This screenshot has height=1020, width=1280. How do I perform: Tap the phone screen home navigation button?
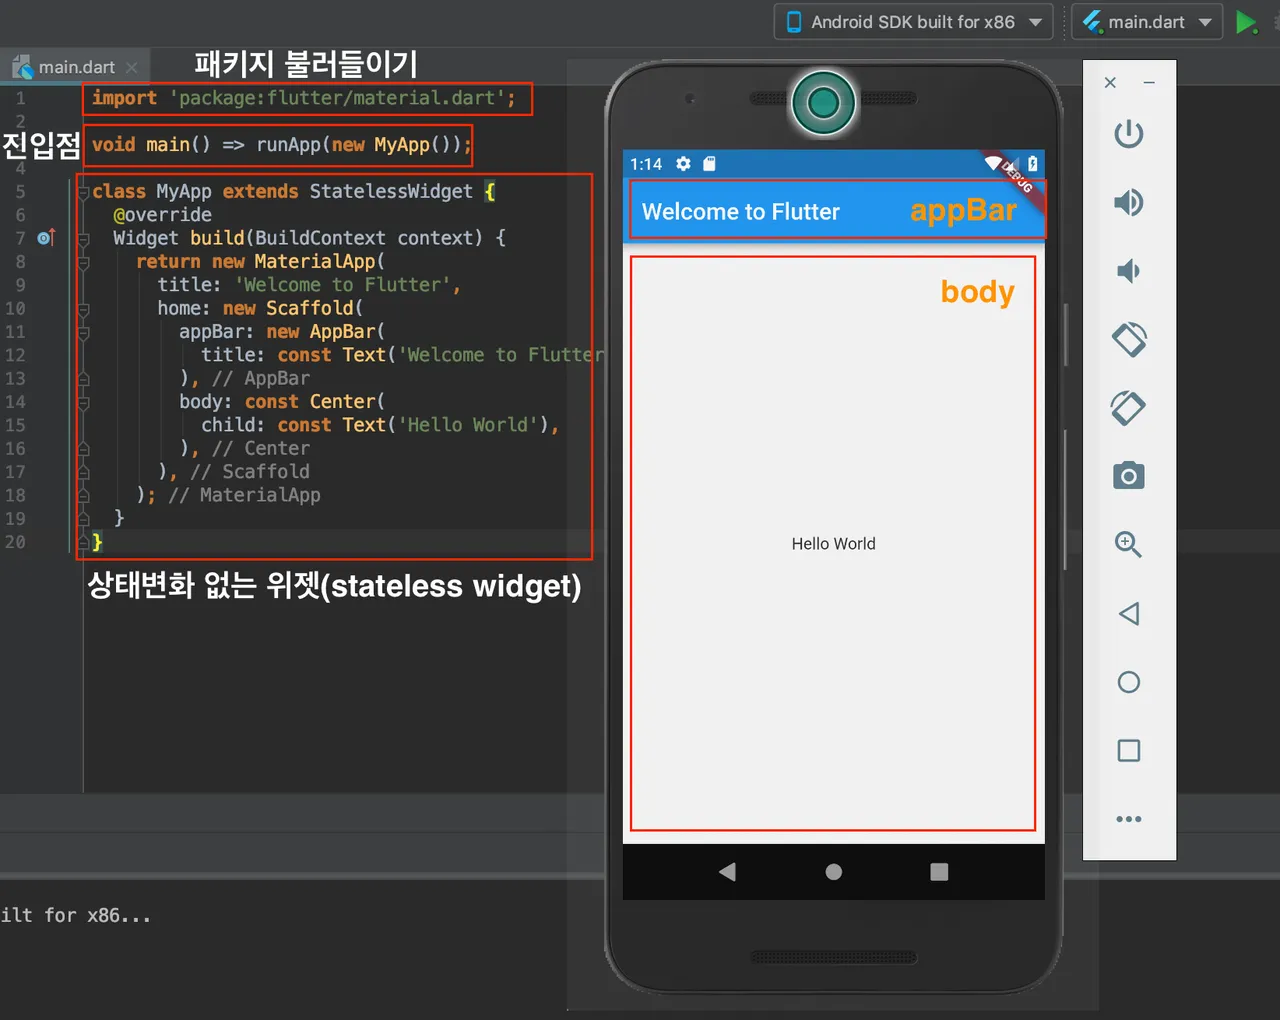point(834,872)
